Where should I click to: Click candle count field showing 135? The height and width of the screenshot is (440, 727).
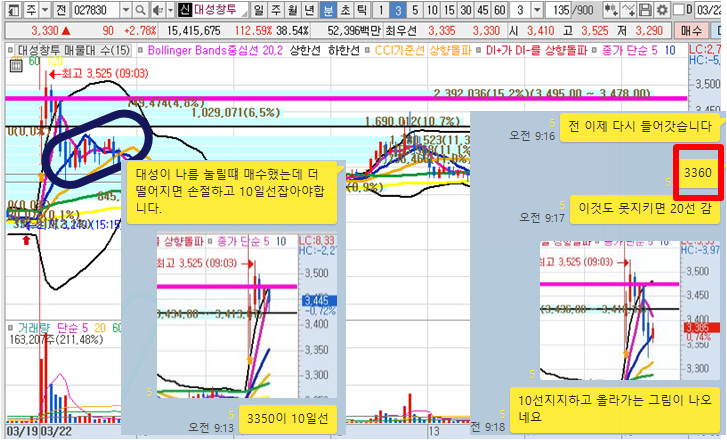(x=560, y=10)
